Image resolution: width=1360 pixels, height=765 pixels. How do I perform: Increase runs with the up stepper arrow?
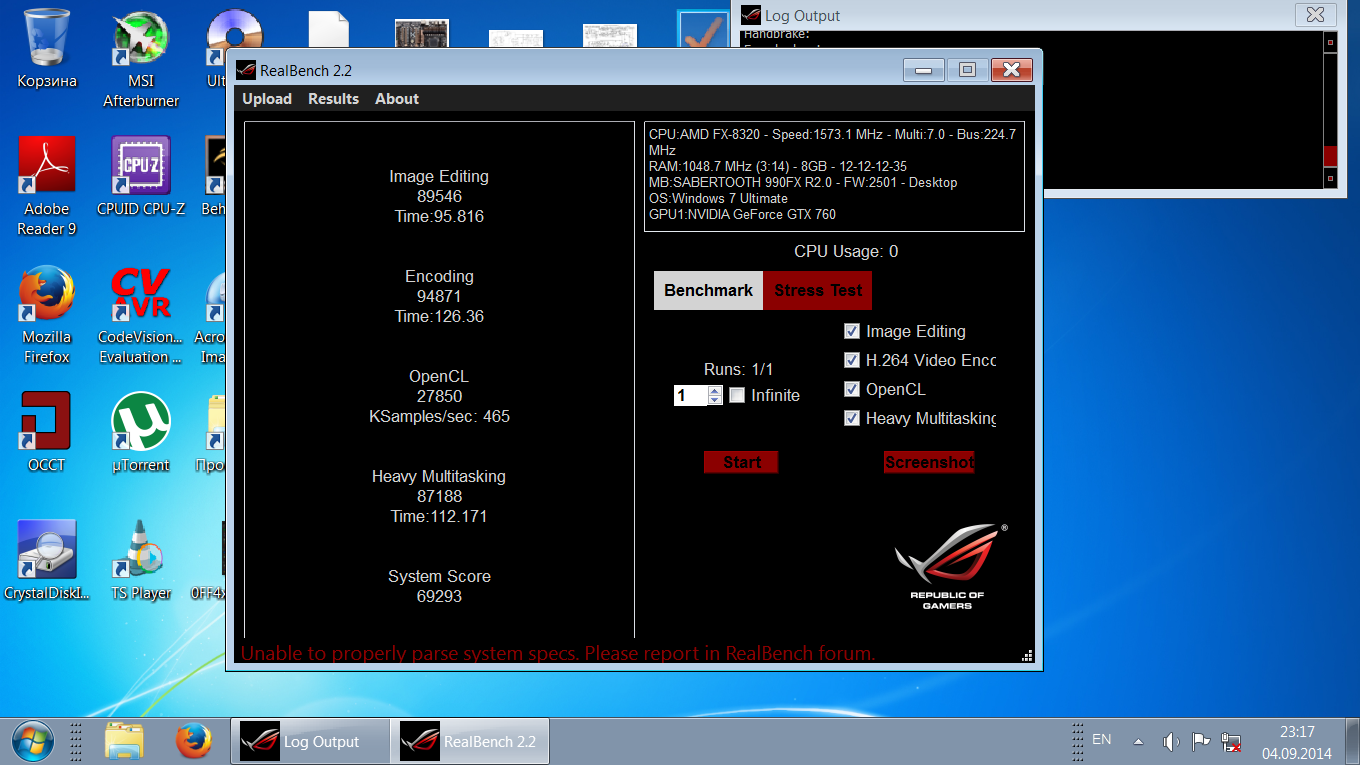[714, 391]
